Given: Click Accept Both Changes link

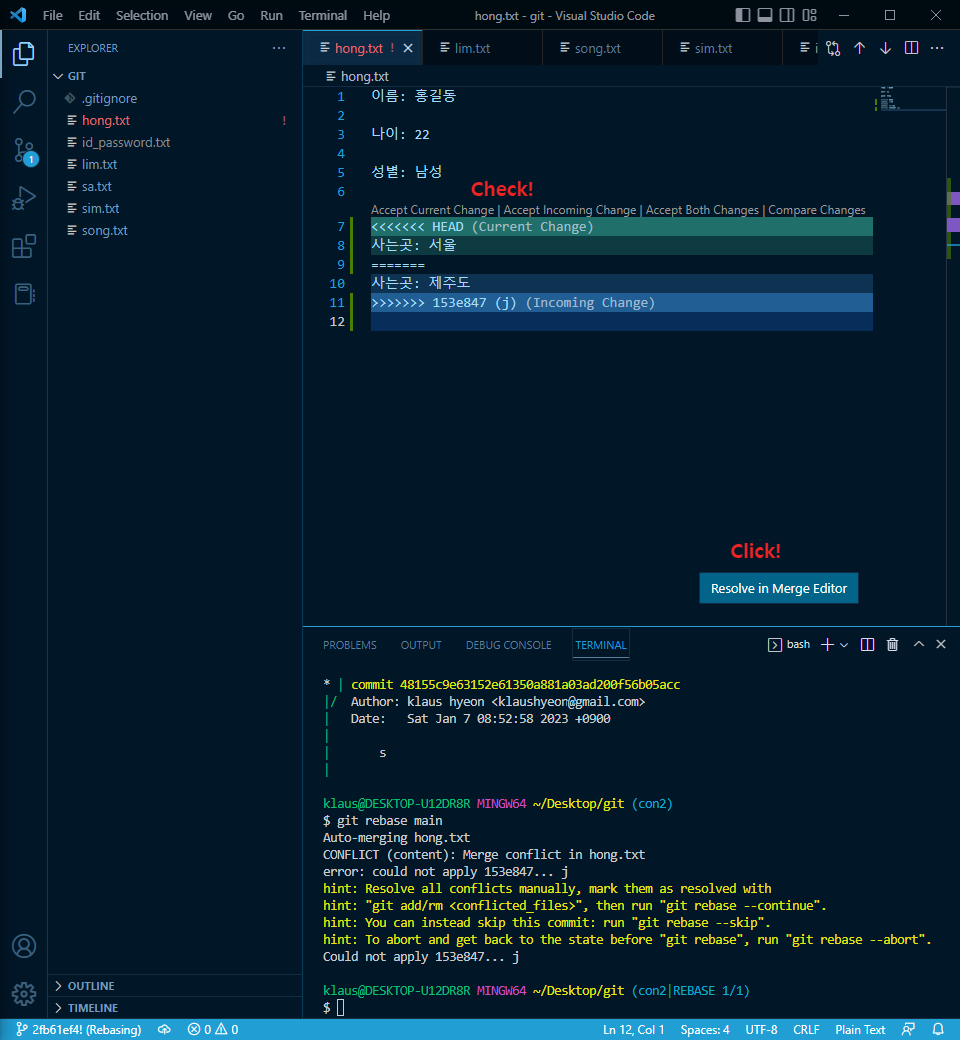Looking at the screenshot, I should 702,210.
